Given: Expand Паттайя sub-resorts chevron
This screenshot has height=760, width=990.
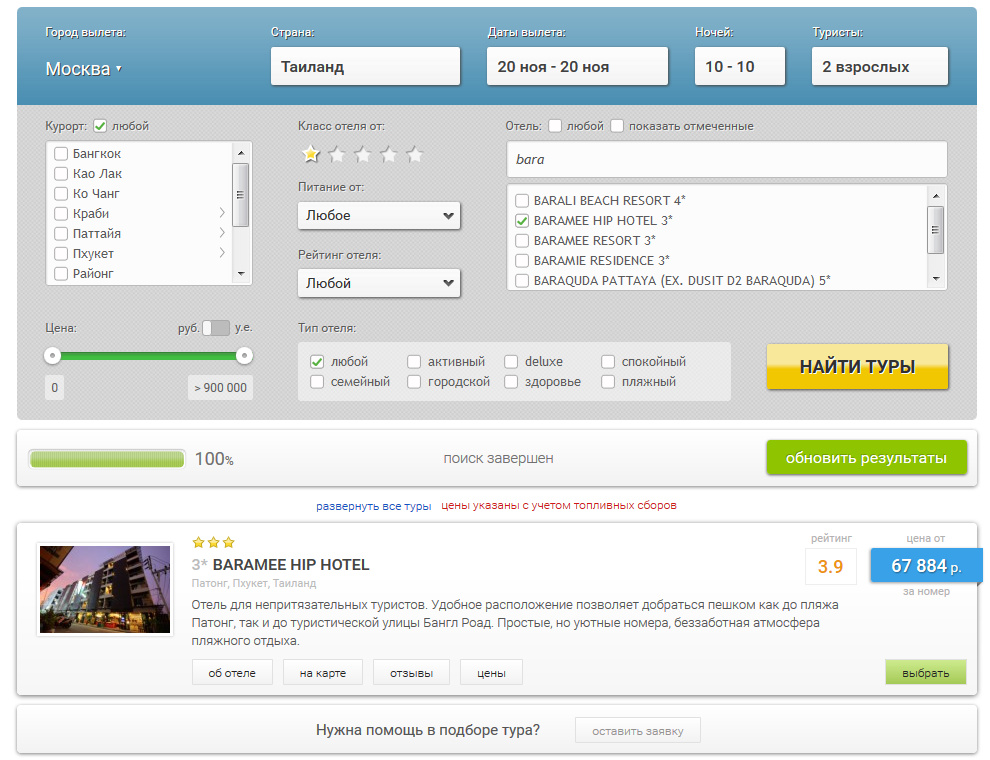Looking at the screenshot, I should [x=222, y=233].
